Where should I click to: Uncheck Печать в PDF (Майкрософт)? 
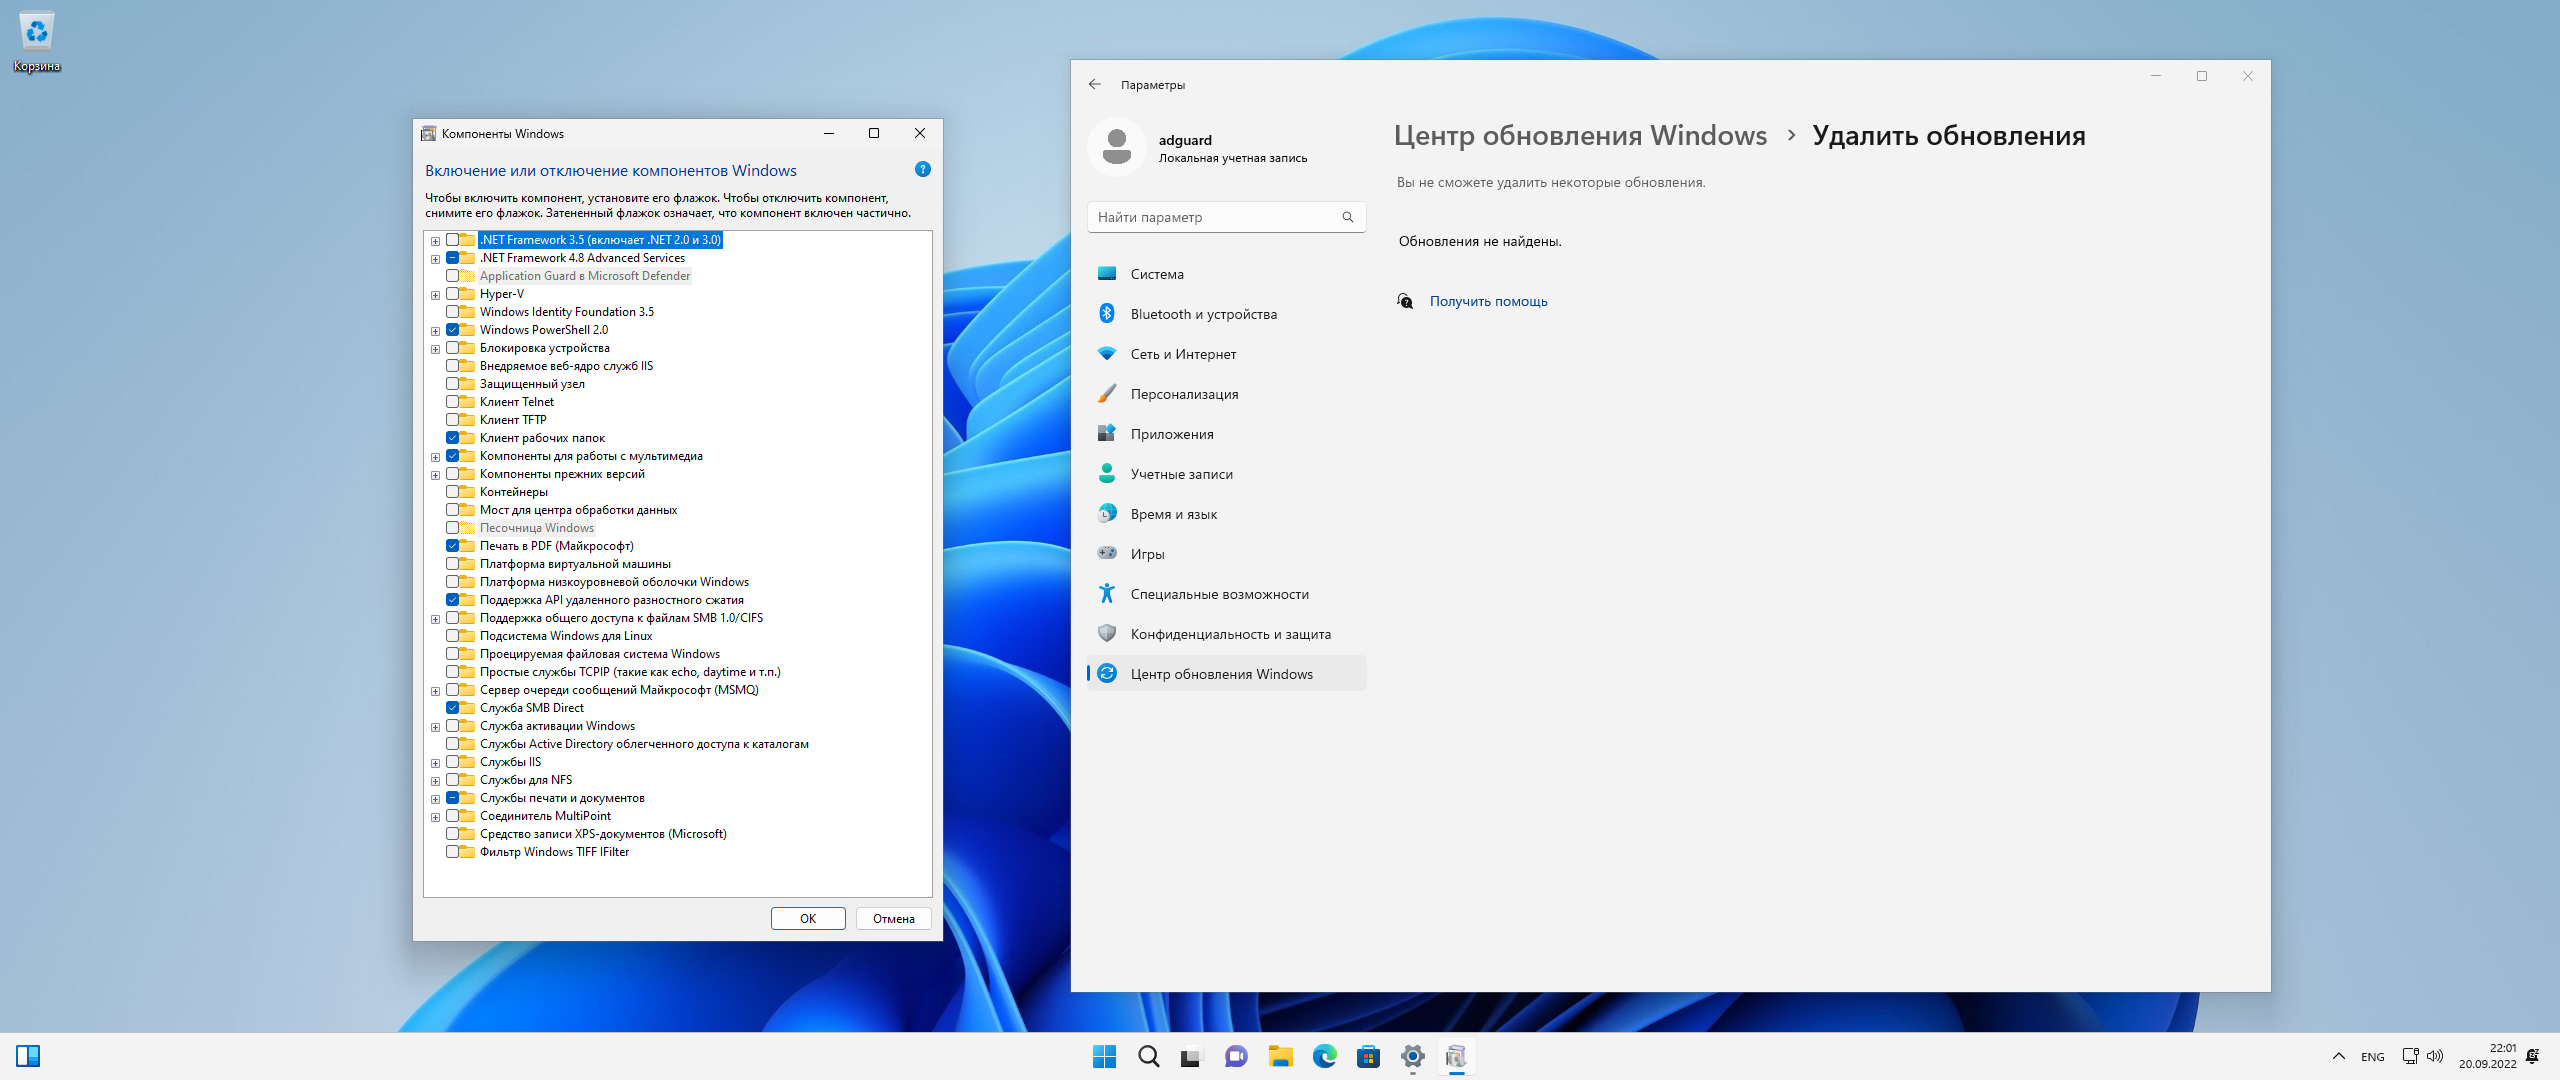pos(453,546)
